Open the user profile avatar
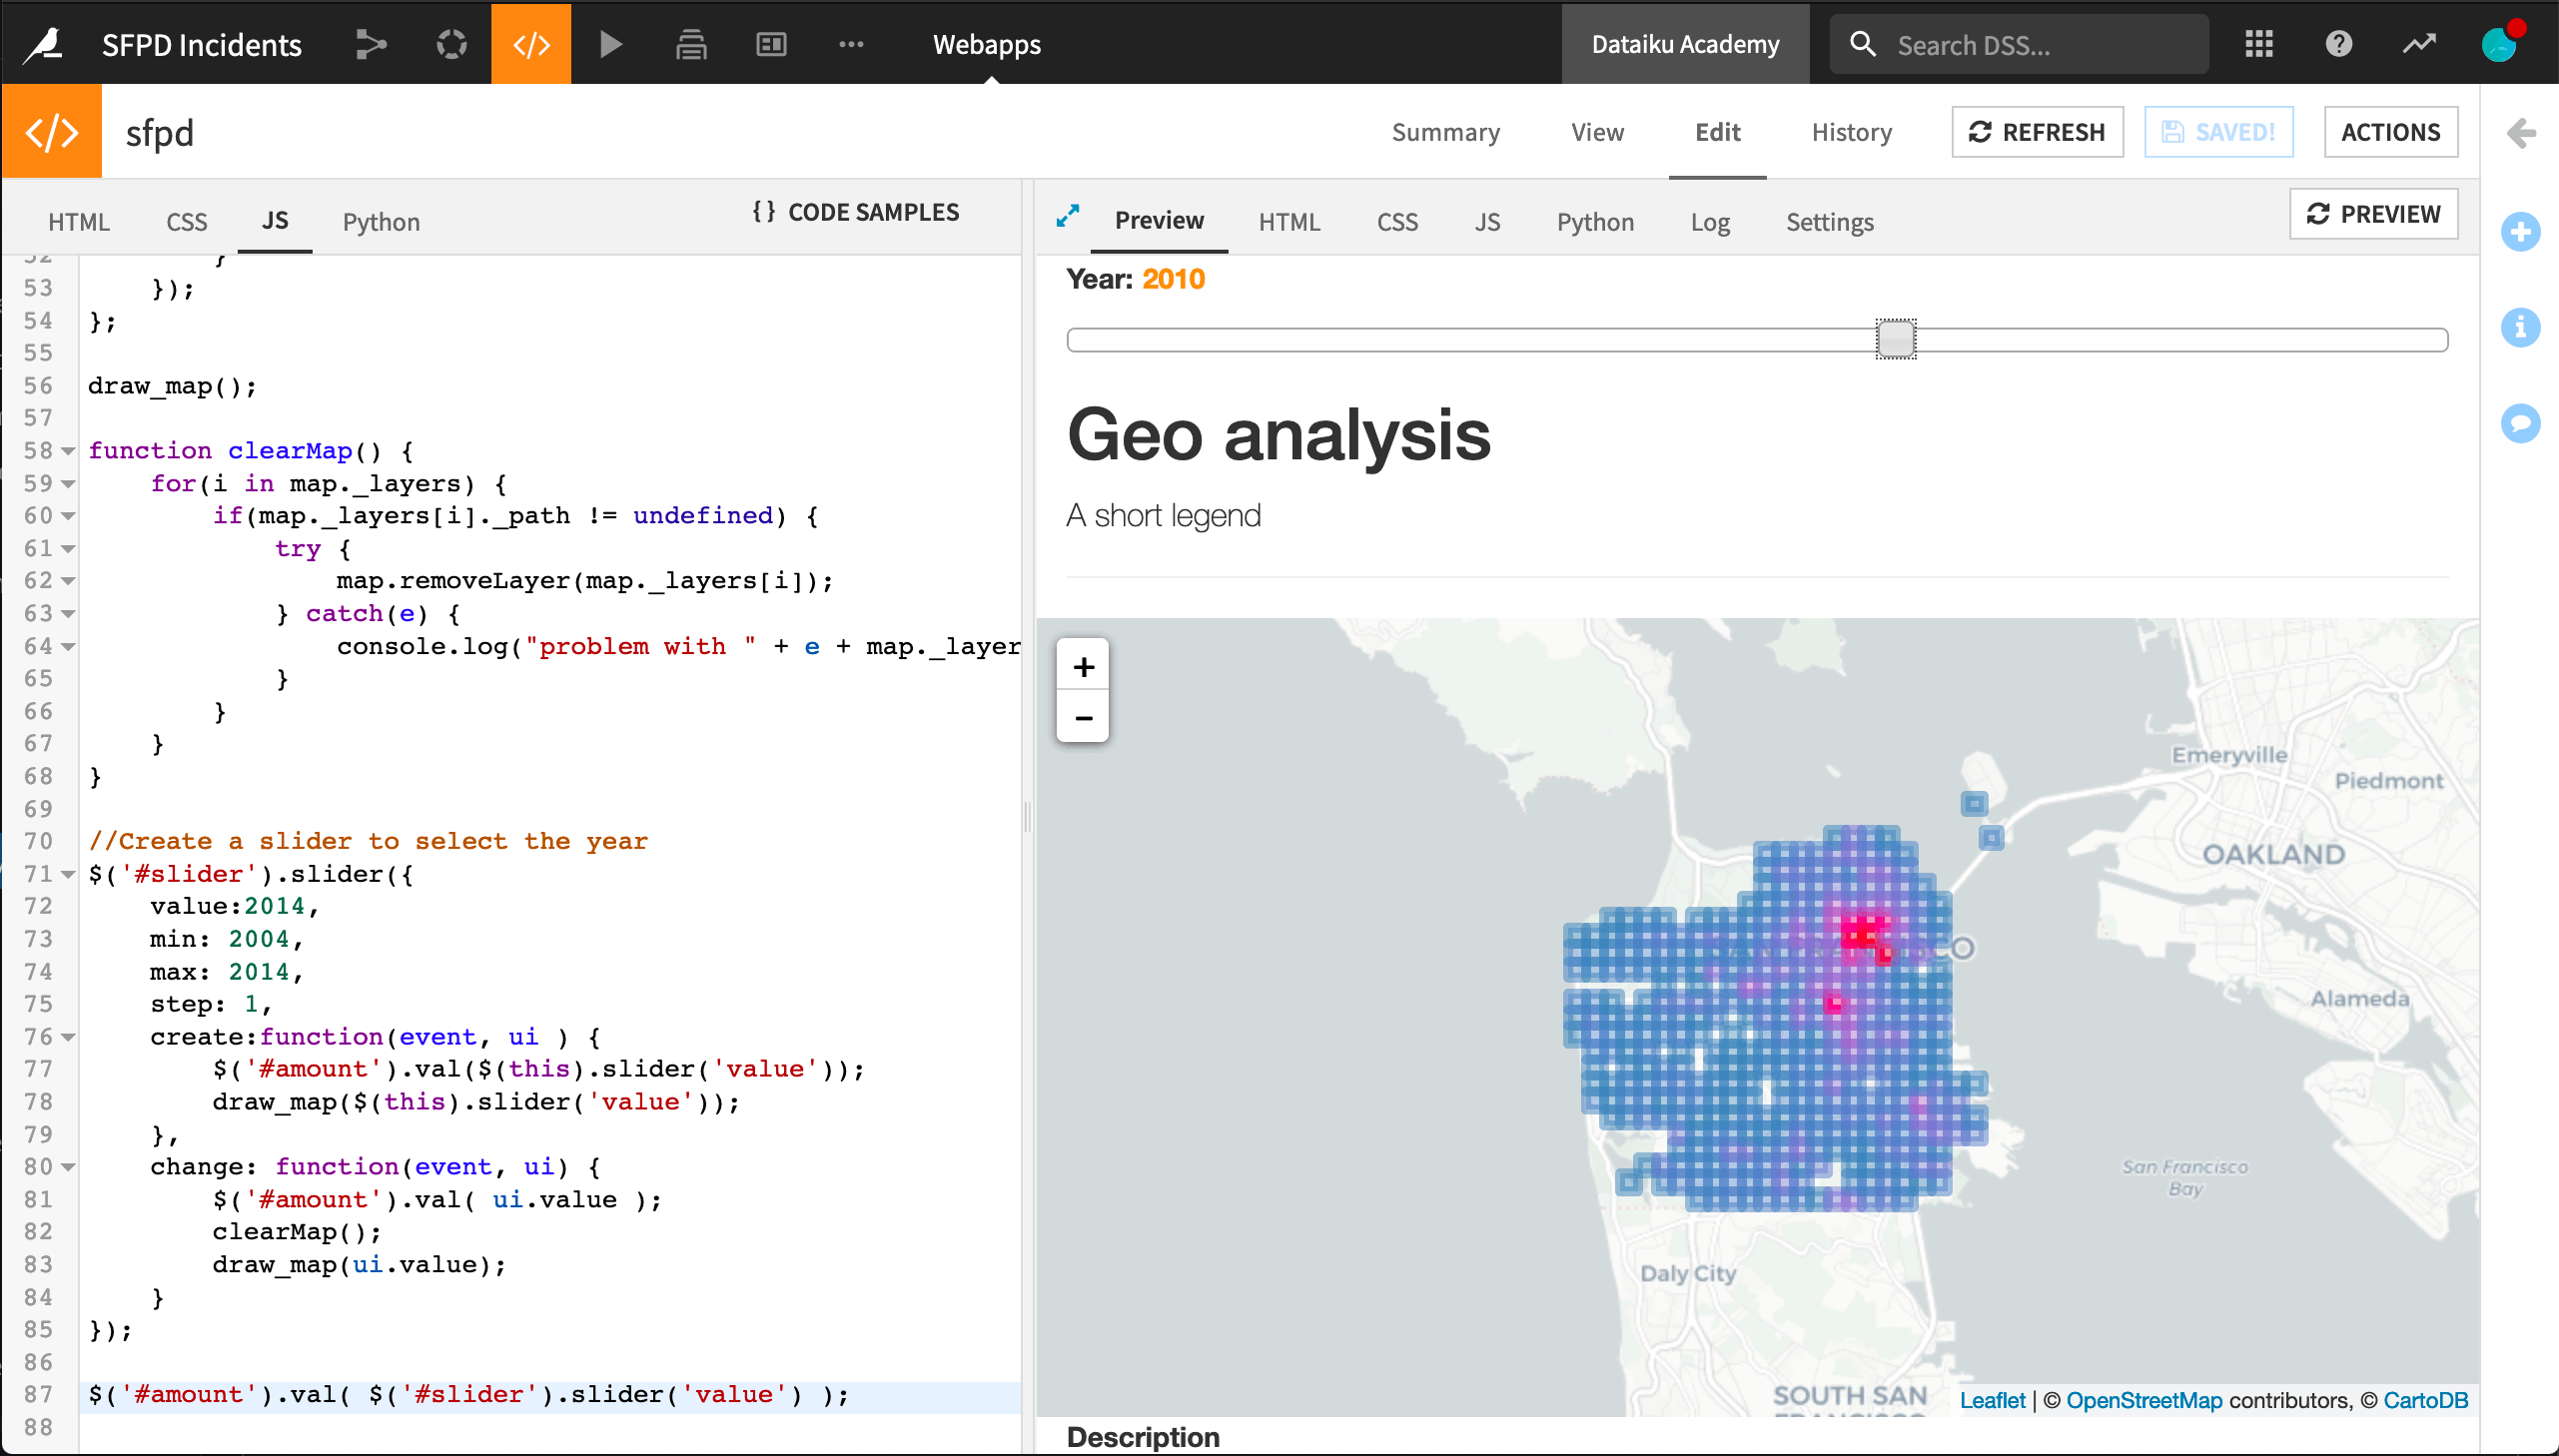The width and height of the screenshot is (2559, 1456). coord(2500,43)
